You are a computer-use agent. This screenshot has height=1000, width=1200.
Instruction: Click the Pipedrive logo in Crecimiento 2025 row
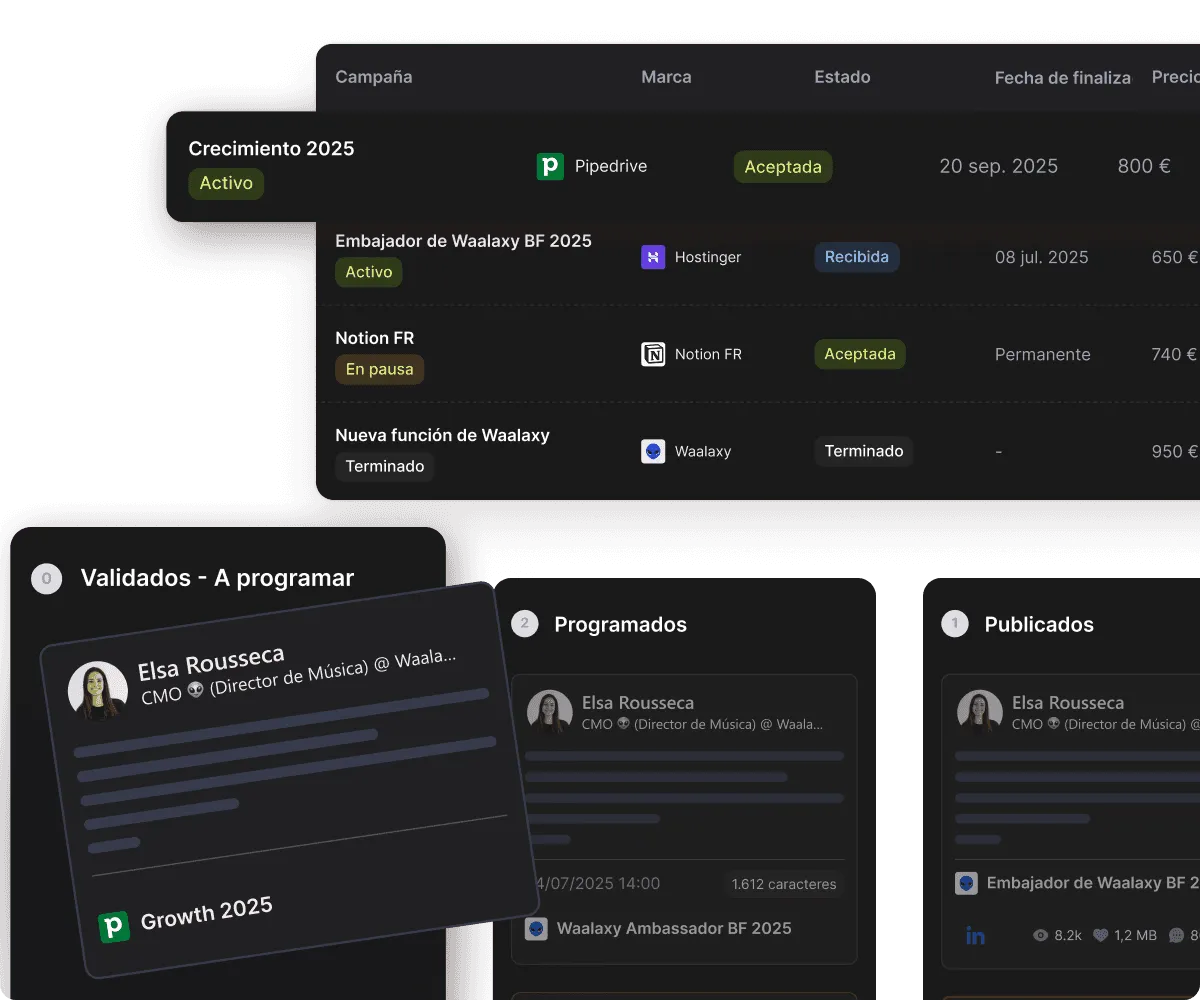[x=550, y=166]
